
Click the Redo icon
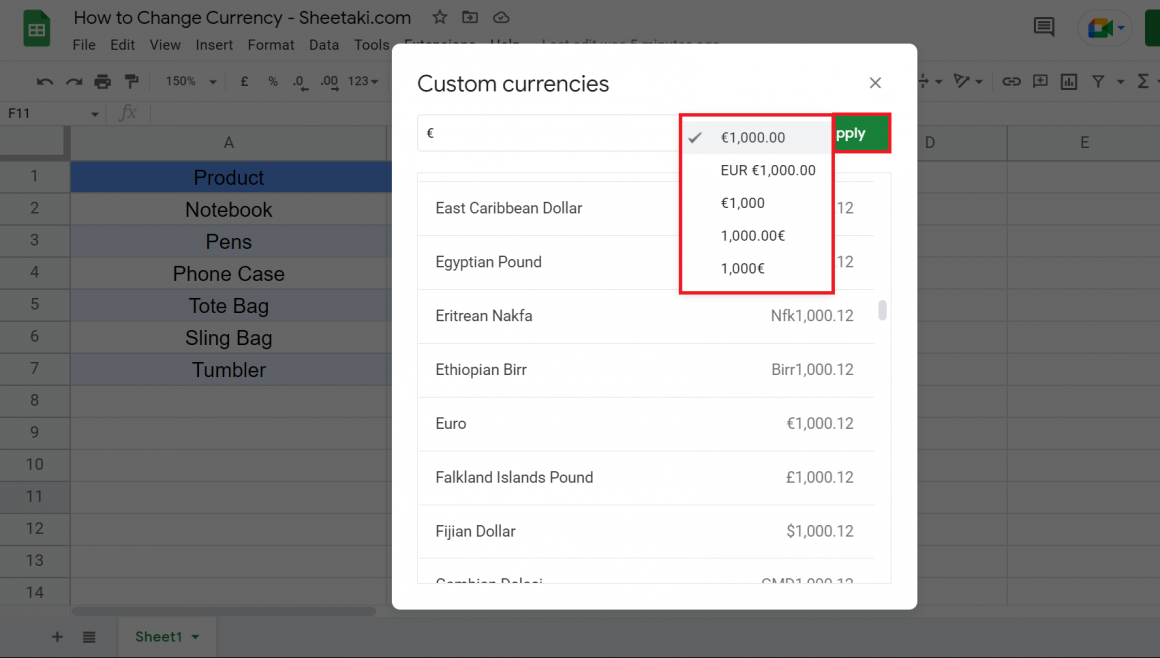72,81
